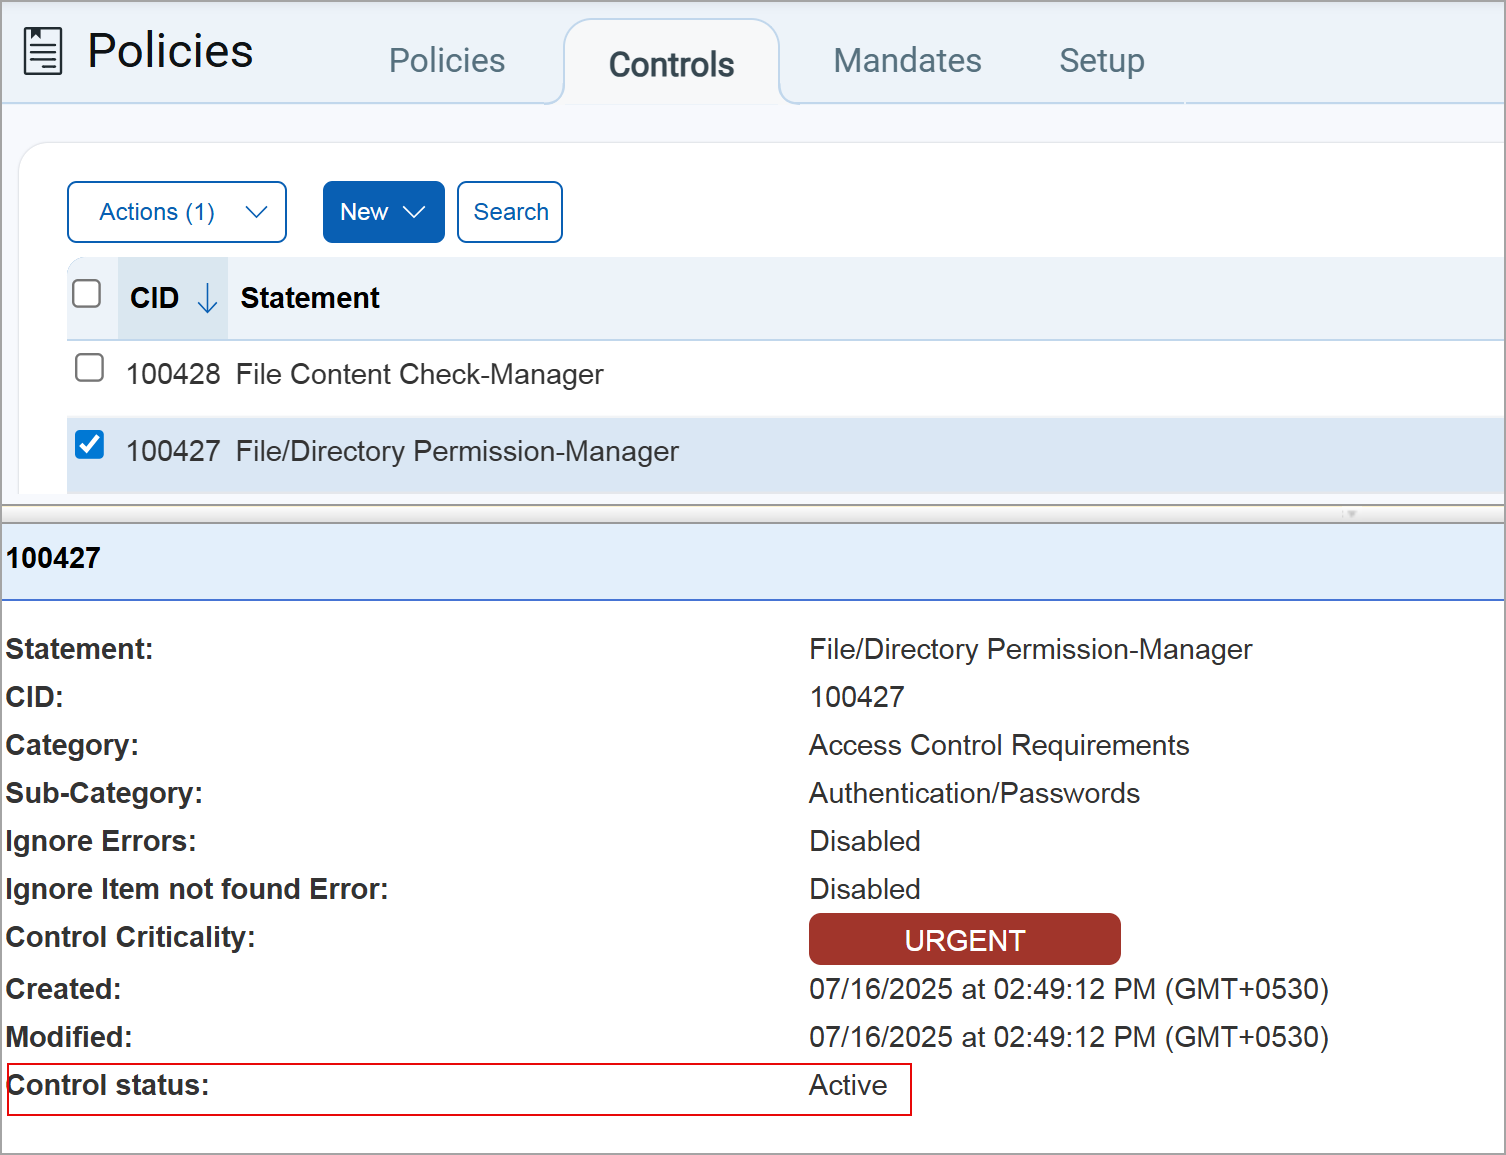
Task: Expand the New dropdown button
Action: coord(384,212)
